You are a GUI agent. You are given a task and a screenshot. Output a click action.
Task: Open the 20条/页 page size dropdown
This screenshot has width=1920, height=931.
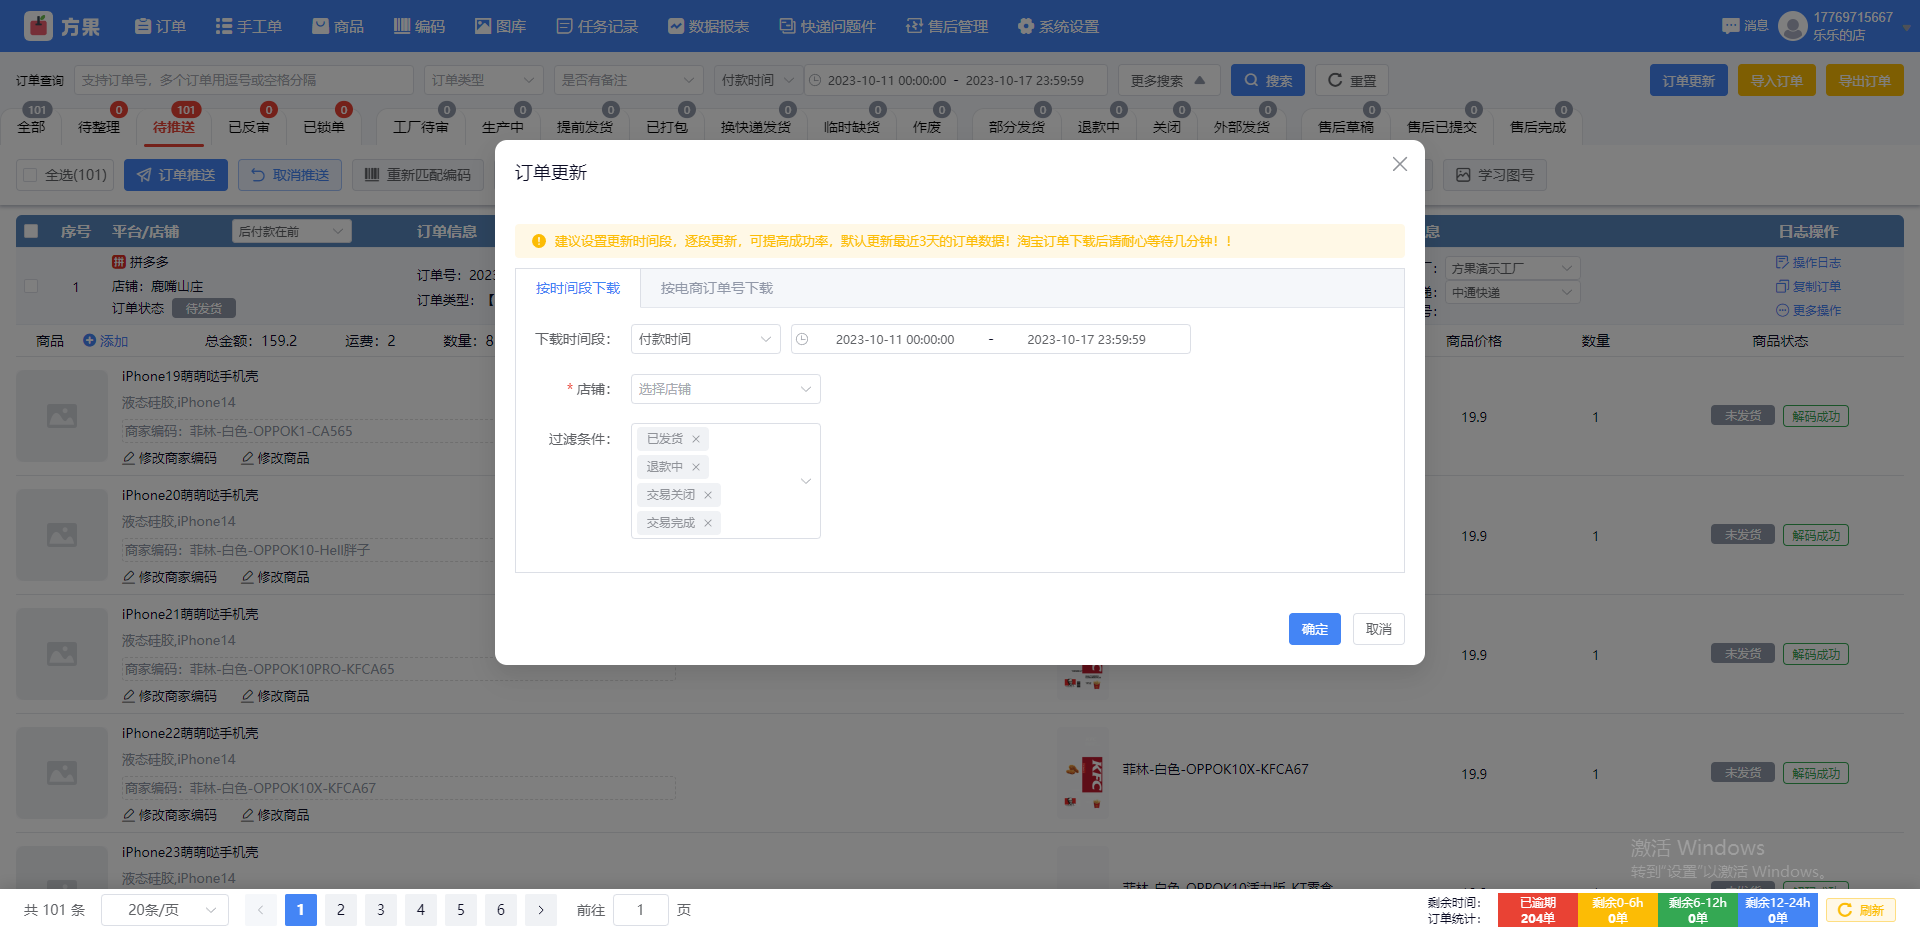(x=165, y=910)
